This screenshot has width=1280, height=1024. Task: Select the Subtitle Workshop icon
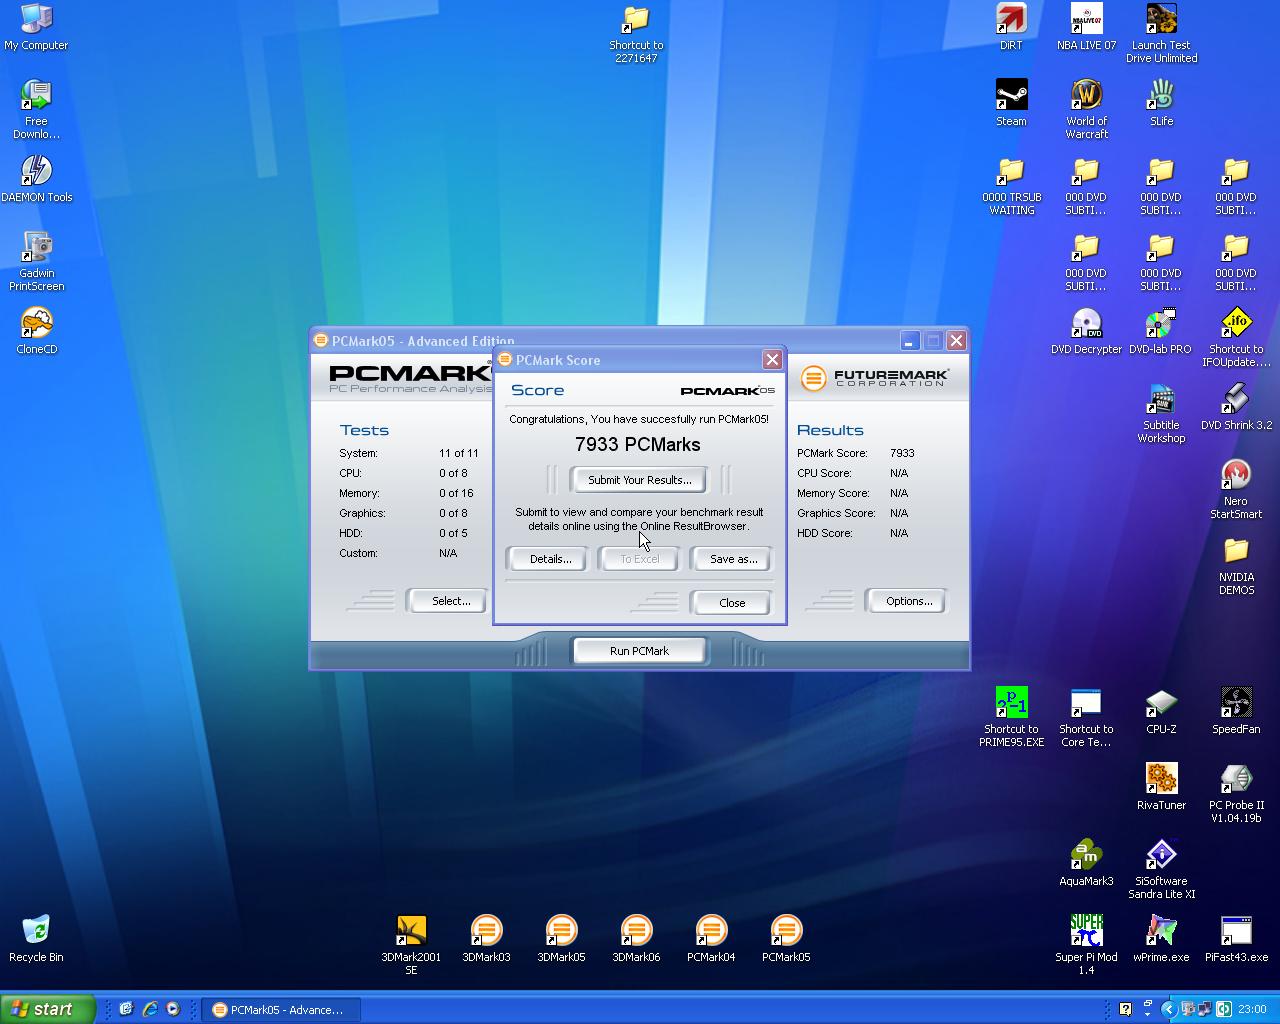tap(1161, 413)
